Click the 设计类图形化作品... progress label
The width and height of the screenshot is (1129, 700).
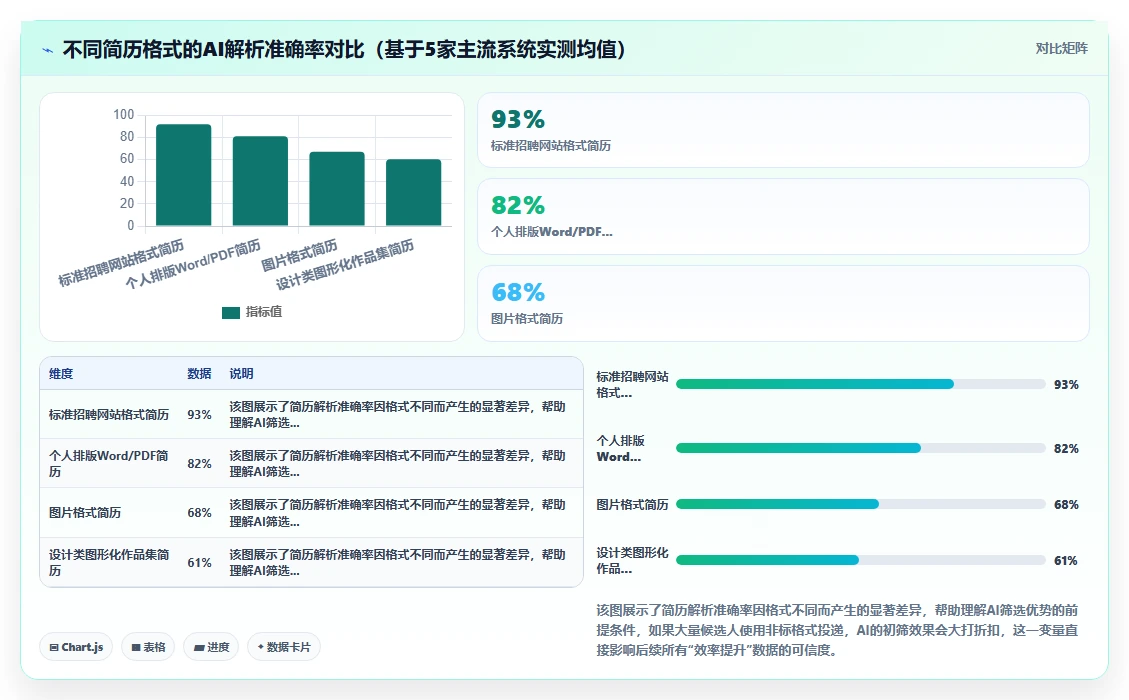[x=632, y=560]
